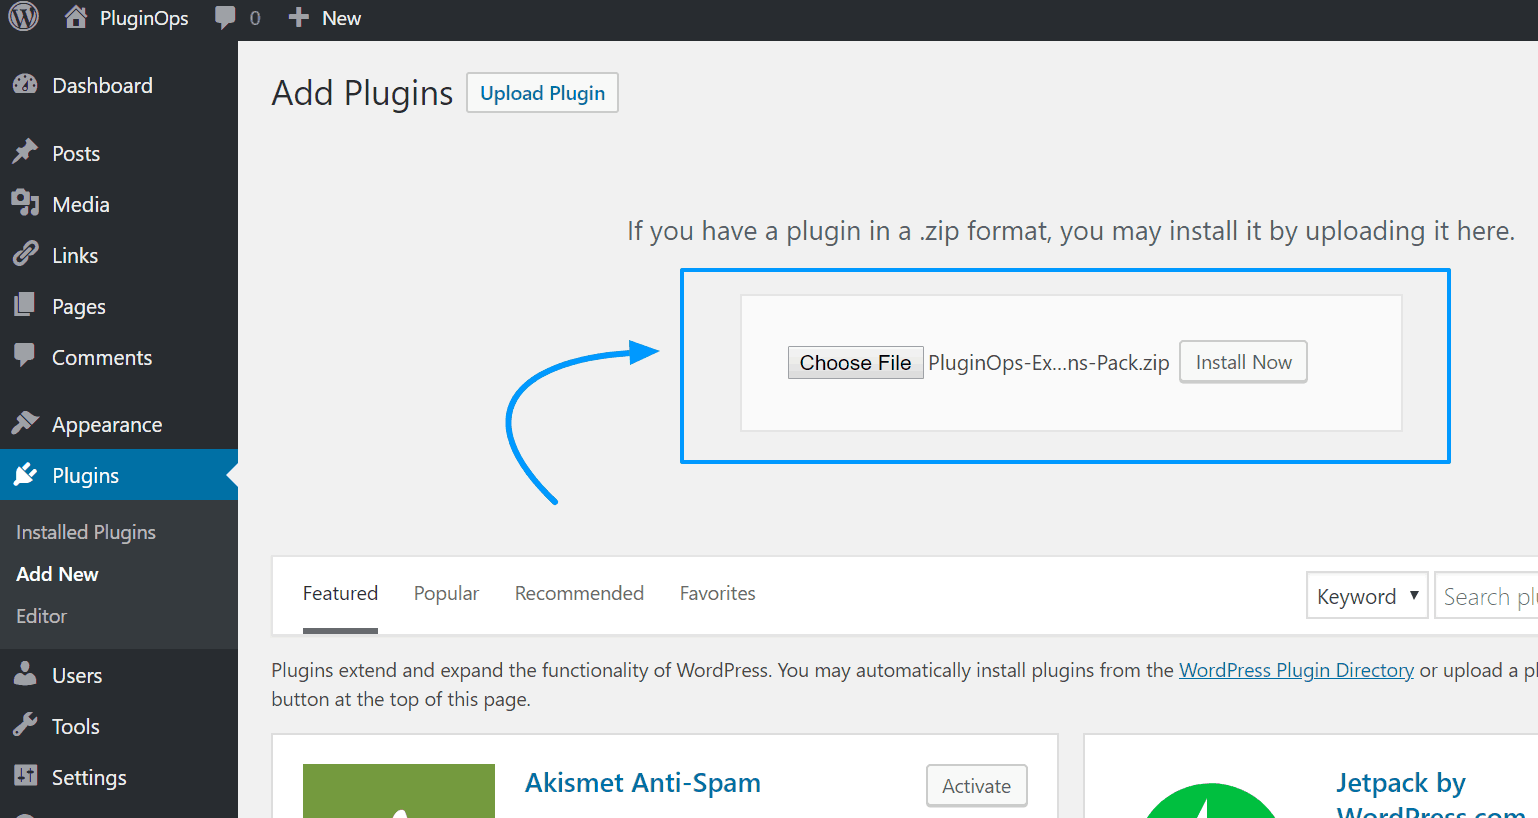Select the Pages icon in the sidebar
Viewport: 1538px width, 818px height.
point(26,305)
